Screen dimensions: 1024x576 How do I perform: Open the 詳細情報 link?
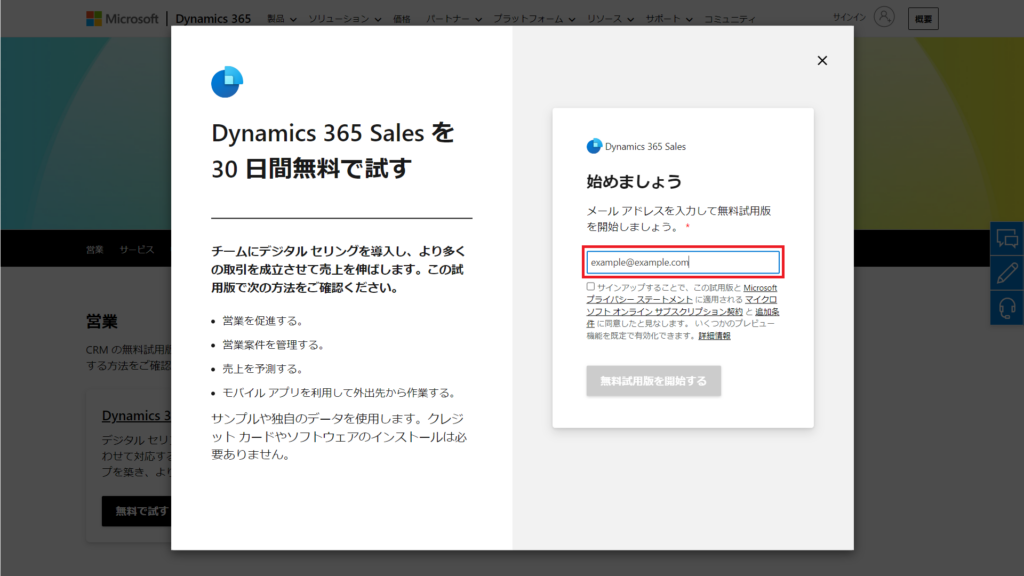tap(714, 336)
